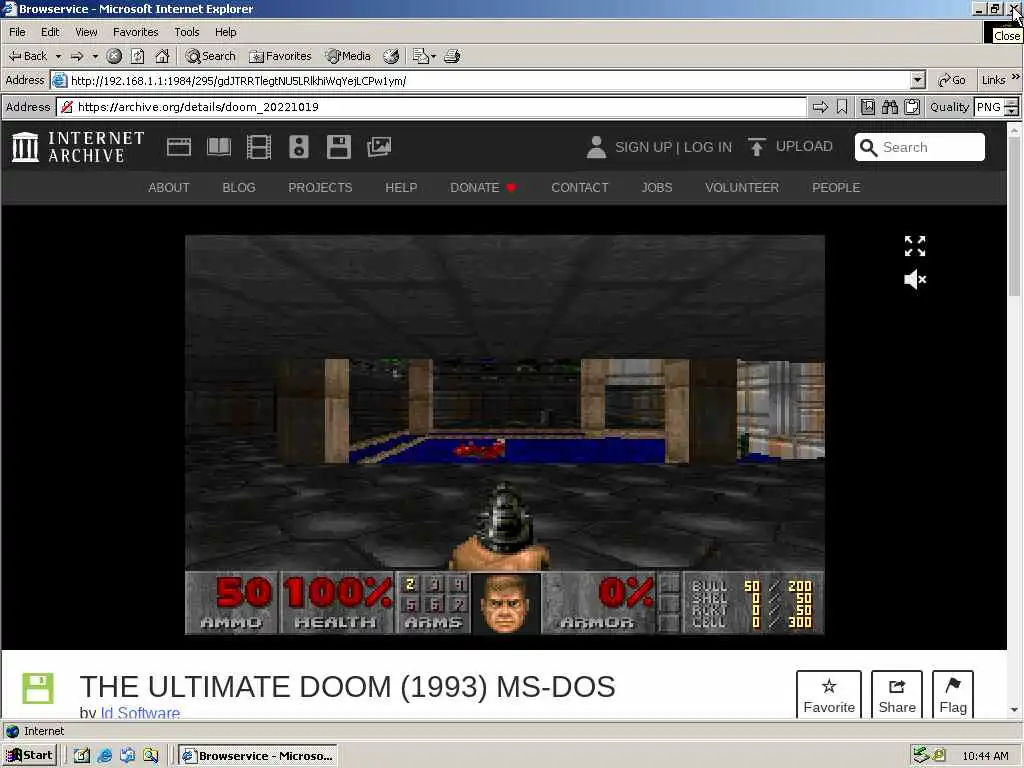Click the Share button
This screenshot has height=768, width=1024.
point(897,694)
